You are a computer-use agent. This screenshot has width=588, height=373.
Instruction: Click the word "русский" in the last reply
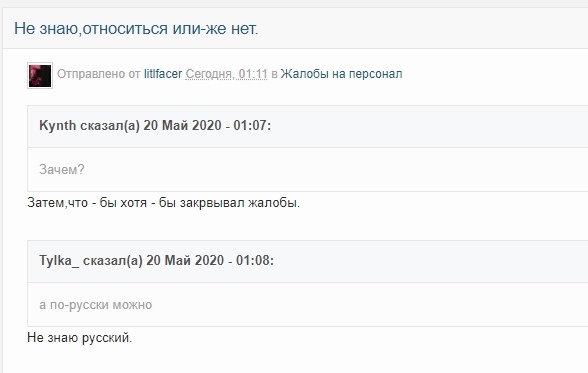coord(105,338)
